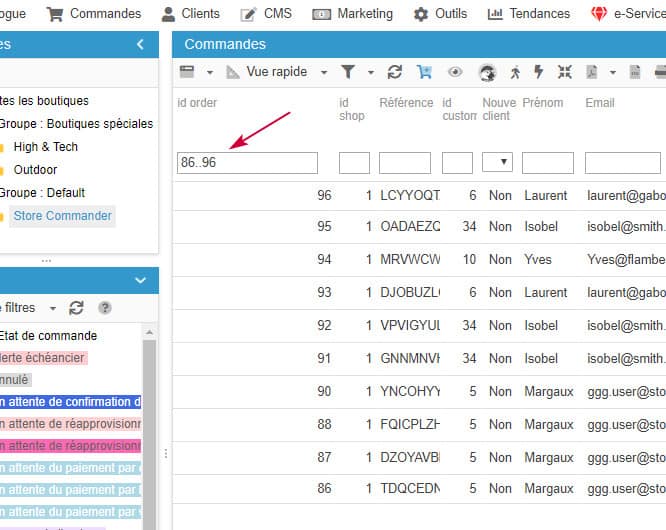
Task: Collapse the filters panel with chevron
Action: (x=140, y=281)
